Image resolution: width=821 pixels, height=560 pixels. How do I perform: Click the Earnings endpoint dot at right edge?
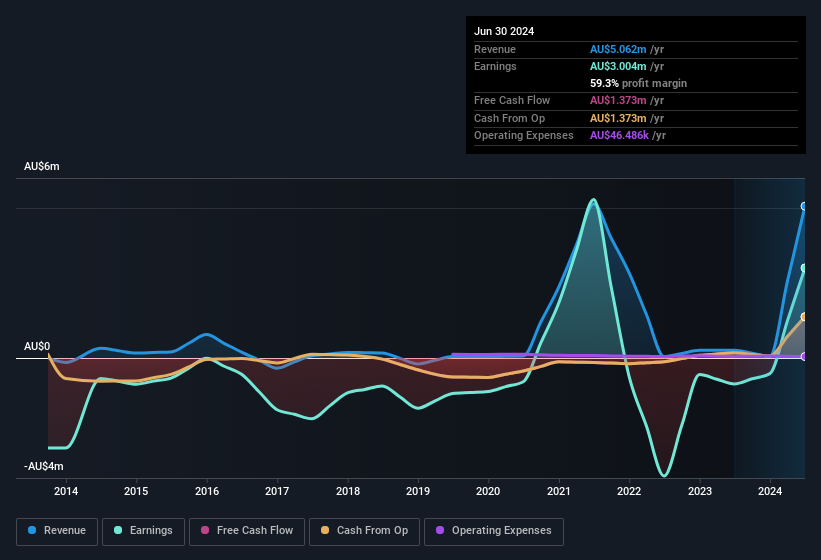(x=804, y=268)
